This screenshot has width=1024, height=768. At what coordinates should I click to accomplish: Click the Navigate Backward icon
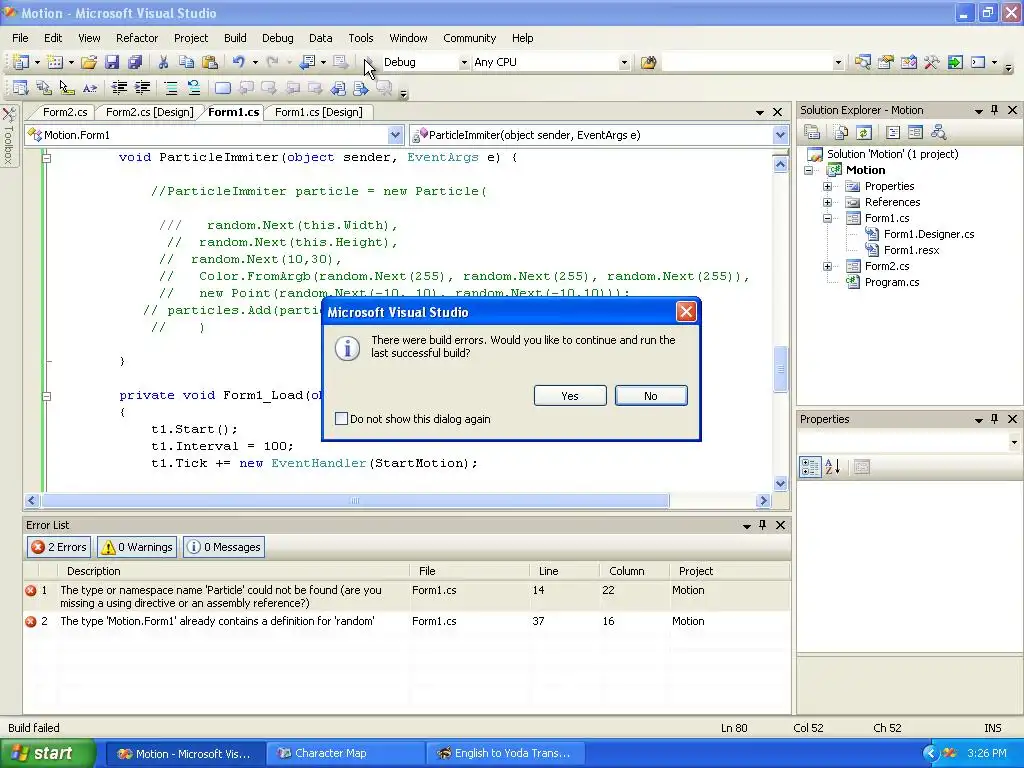click(x=307, y=62)
